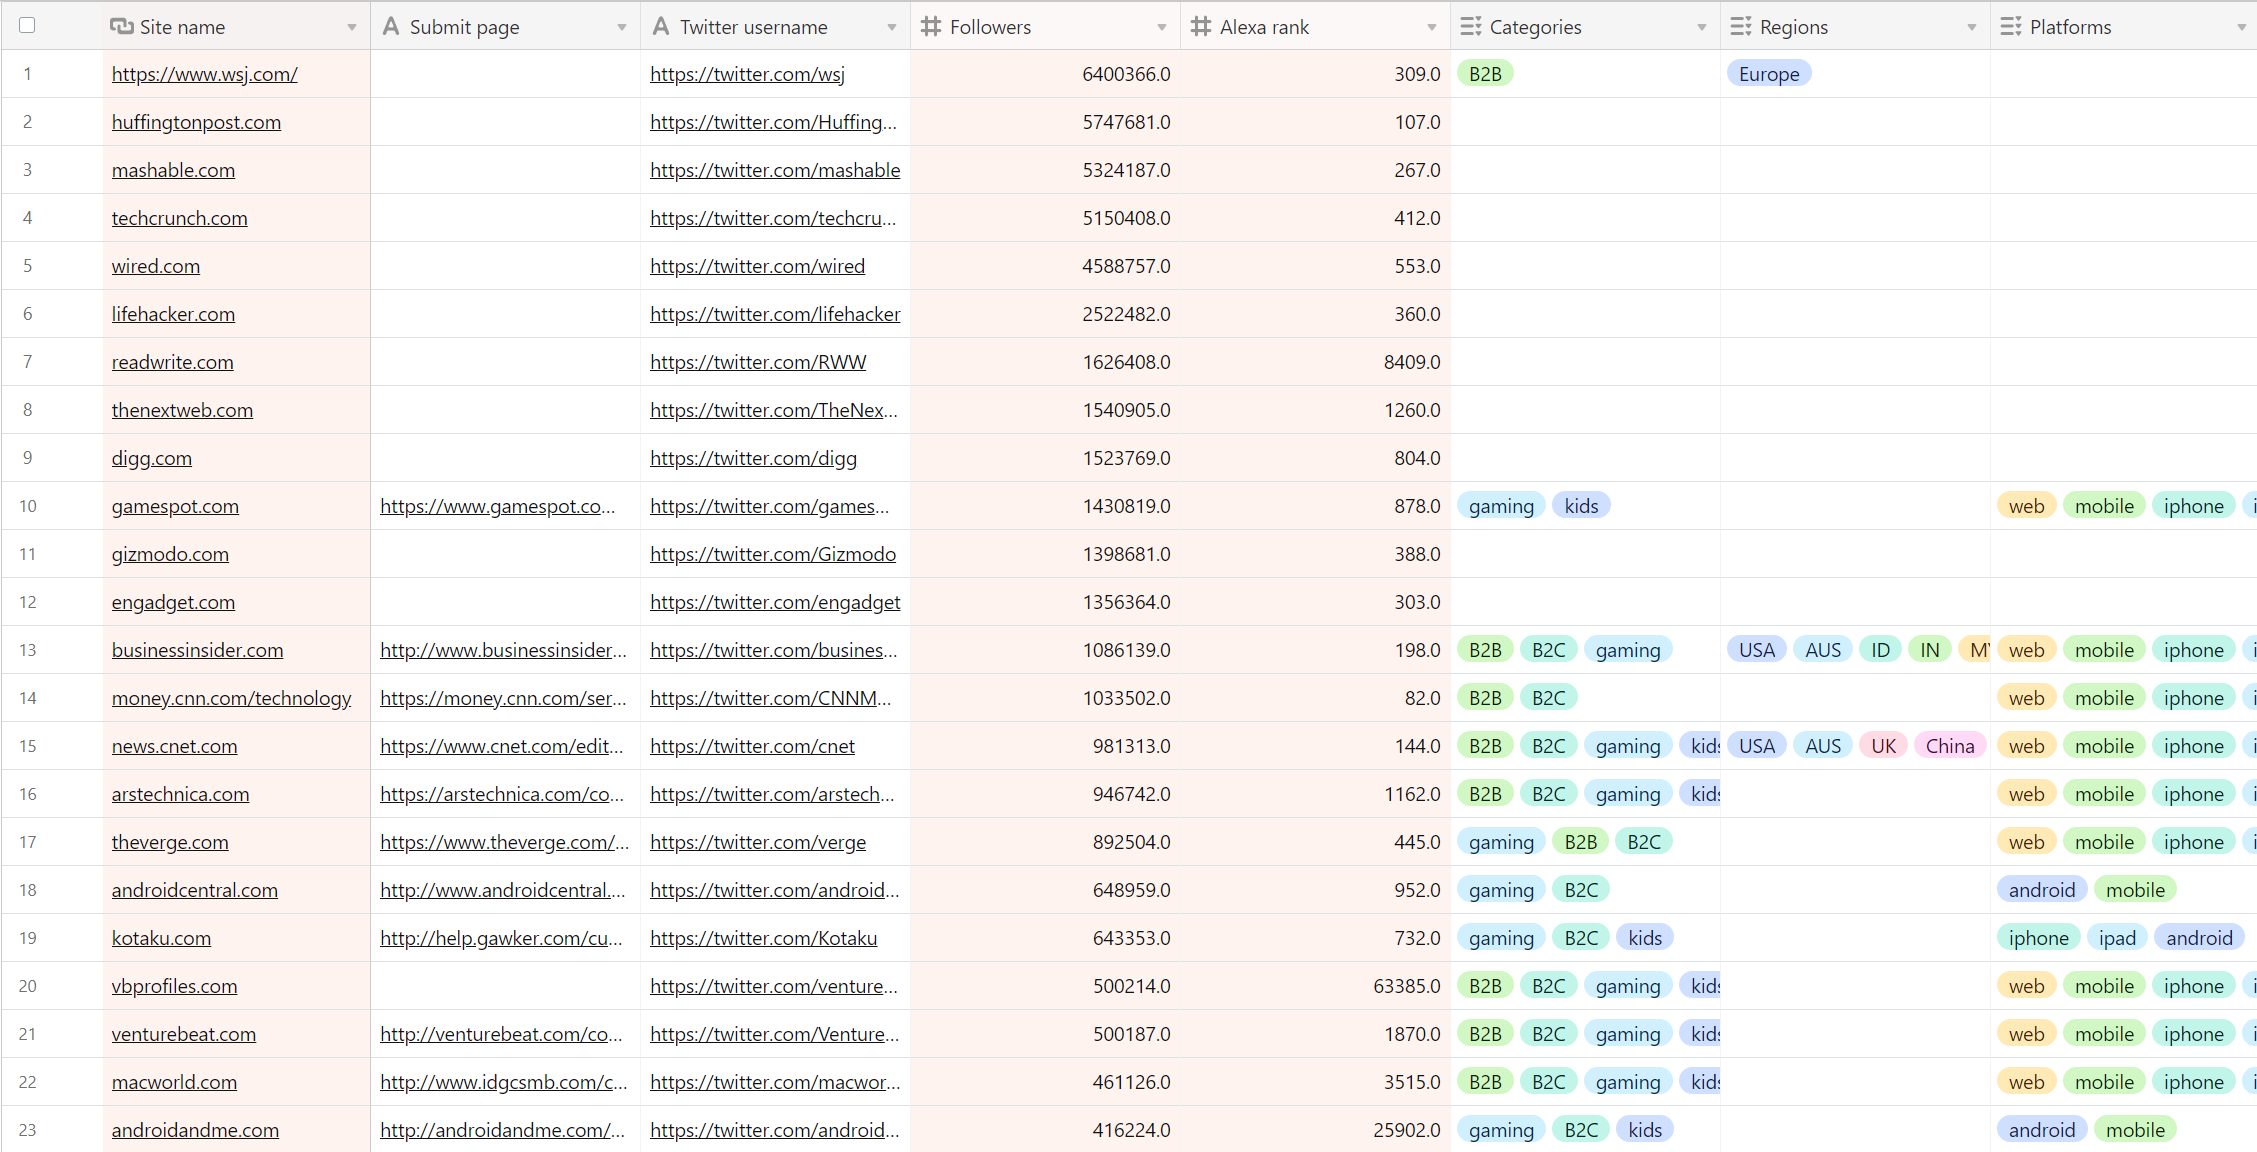Click the Categories column header
This screenshot has height=1152, width=2257.
(x=1585, y=27)
